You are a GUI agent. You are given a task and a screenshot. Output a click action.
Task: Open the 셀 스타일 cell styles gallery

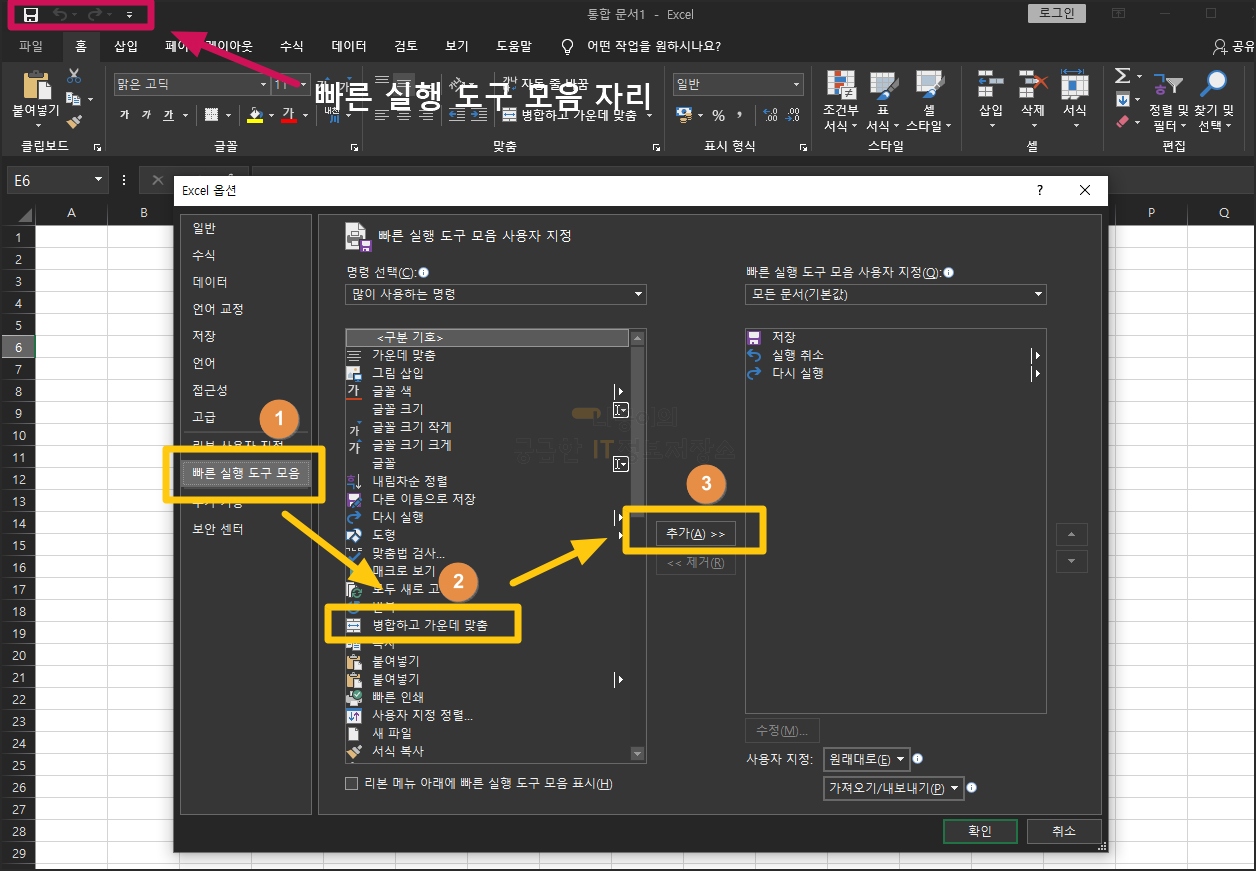click(x=929, y=101)
